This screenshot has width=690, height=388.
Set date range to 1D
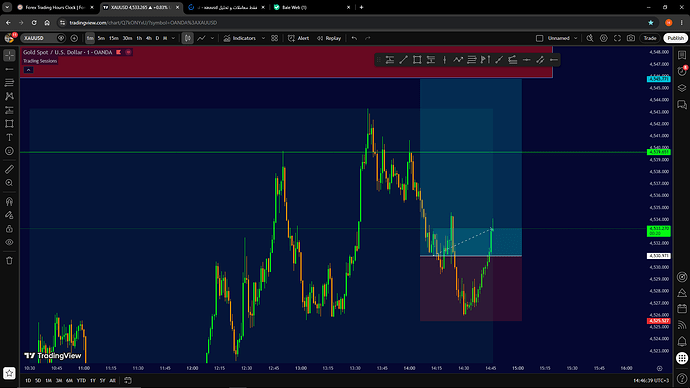tap(28, 381)
